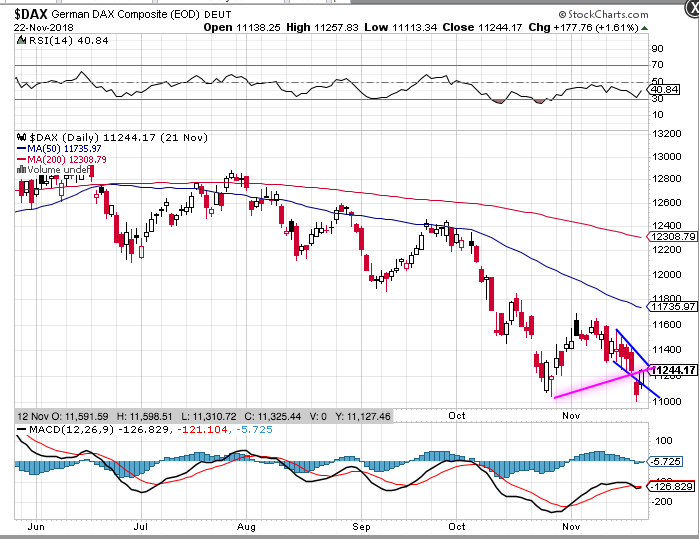The image size is (699, 539).
Task: Click the Oct label on the price panel axis
Action: tap(457, 412)
